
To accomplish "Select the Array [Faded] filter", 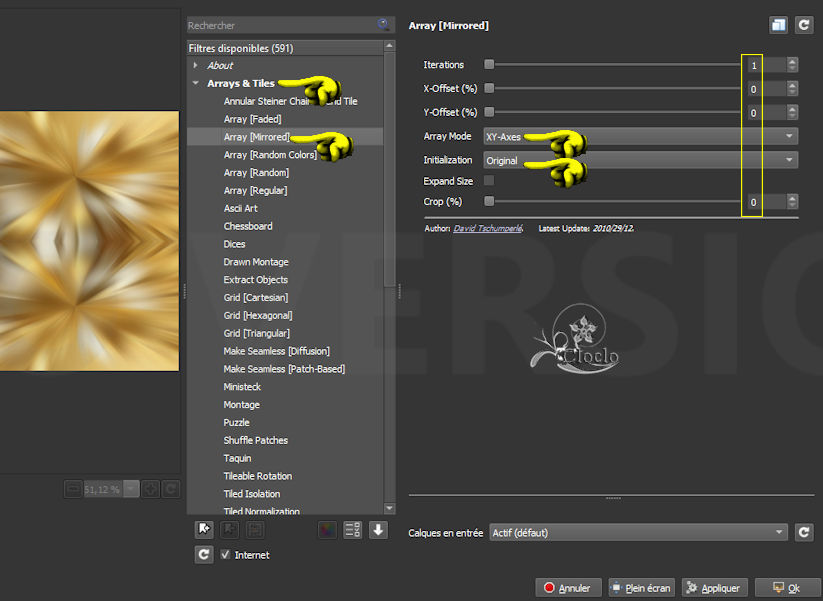I will tap(252, 119).
